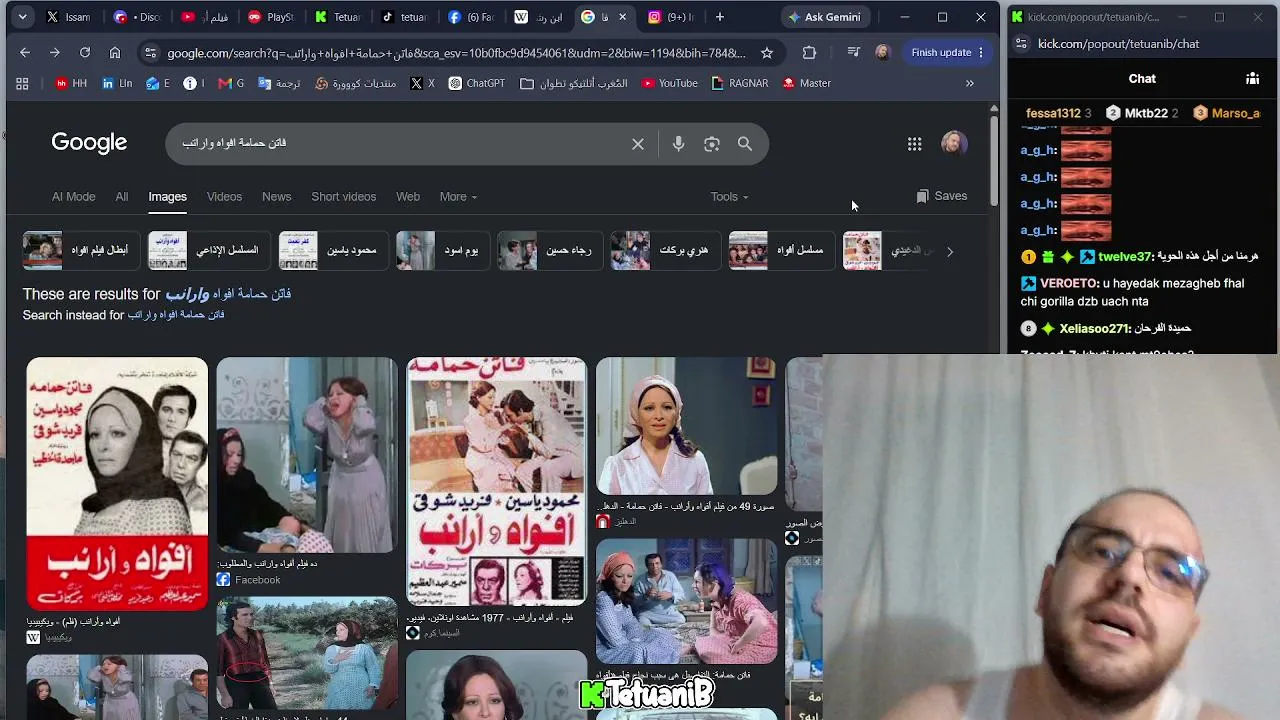This screenshot has height=720, width=1280.
Task: Open the Chrome extensions menu
Action: (x=809, y=52)
